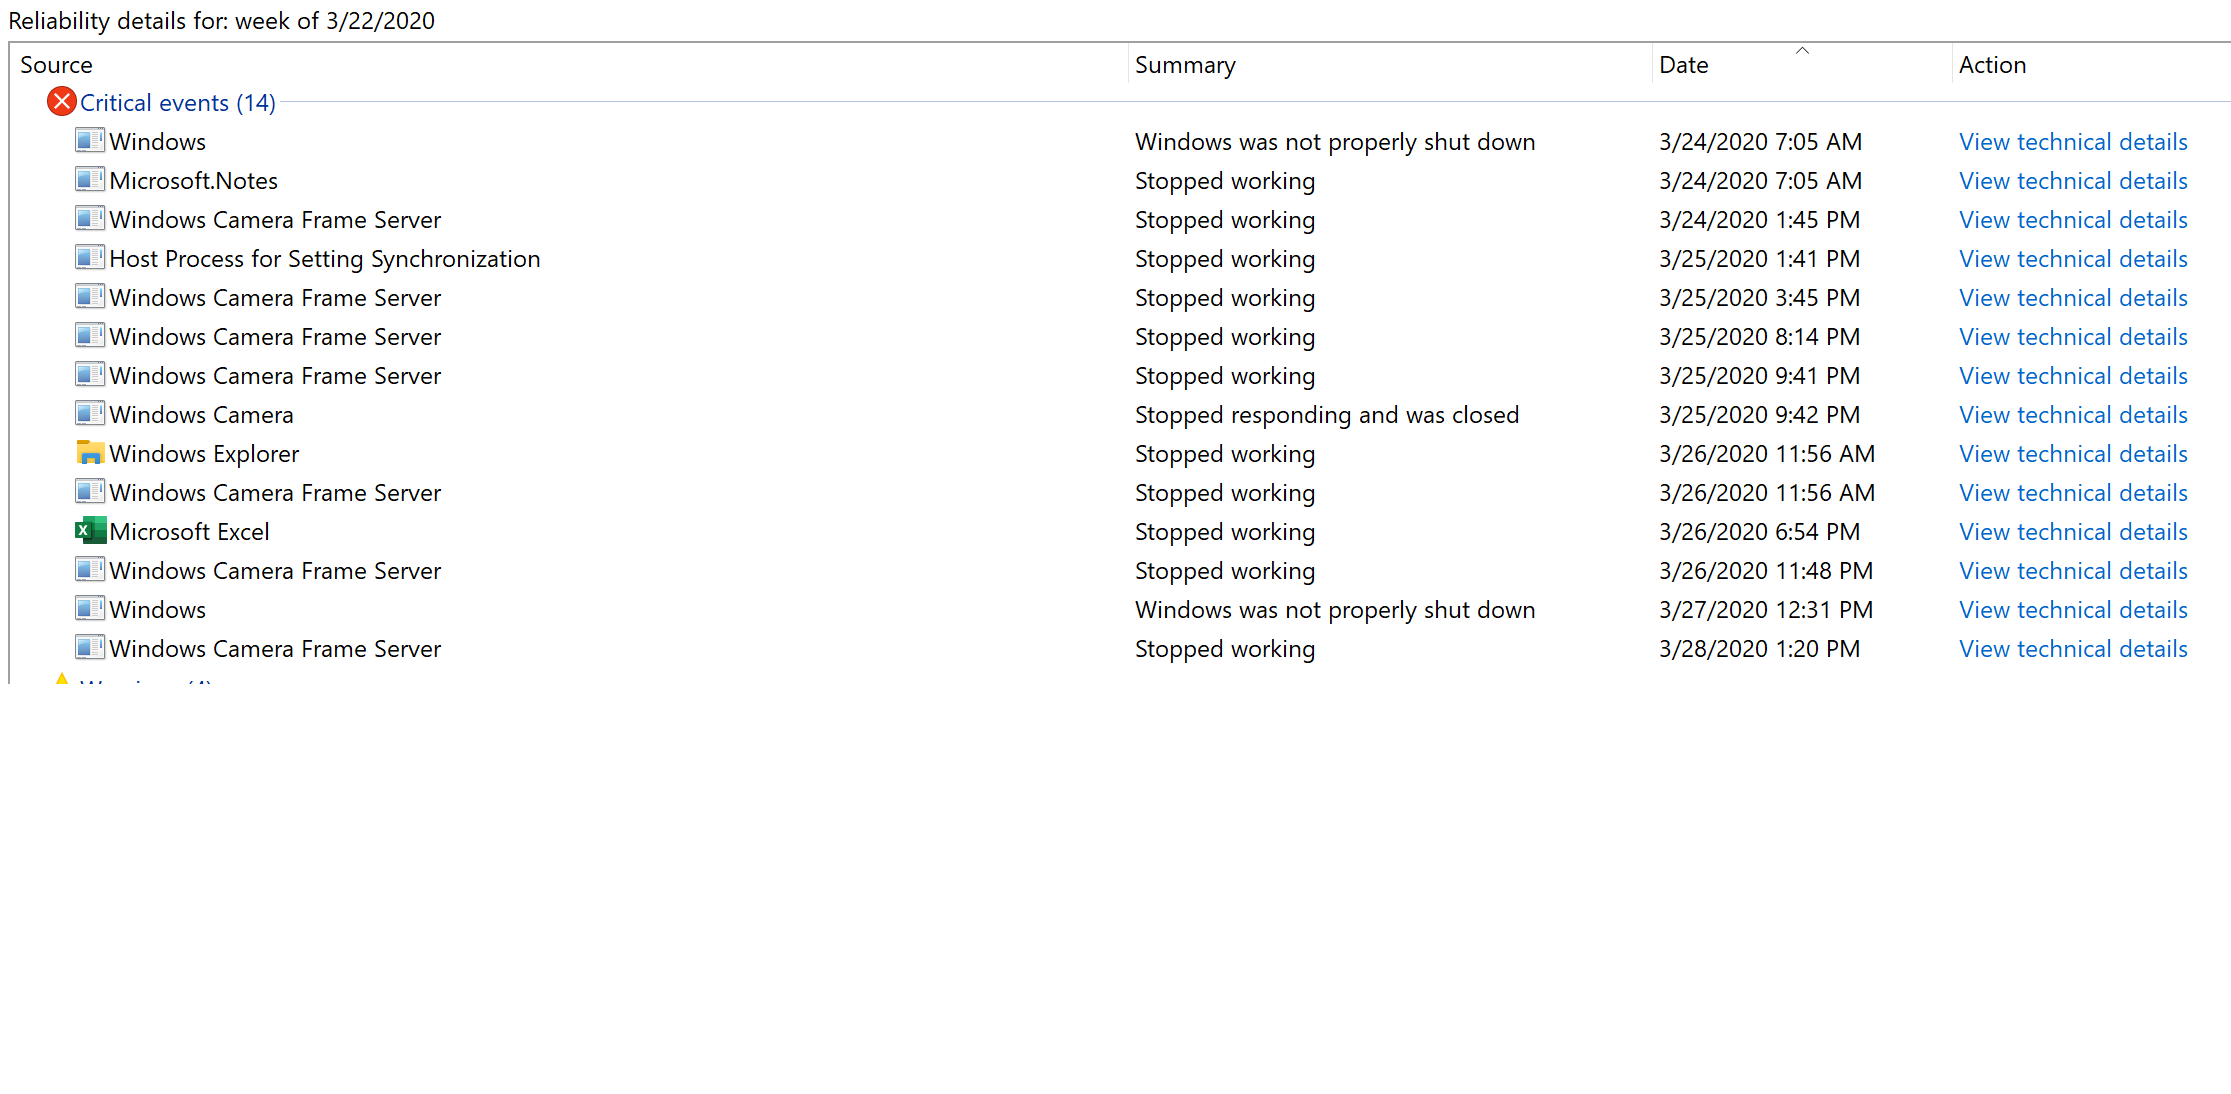
Task: View technical details for 3/25/2020 3:45 PM event
Action: pyautogui.click(x=2073, y=298)
